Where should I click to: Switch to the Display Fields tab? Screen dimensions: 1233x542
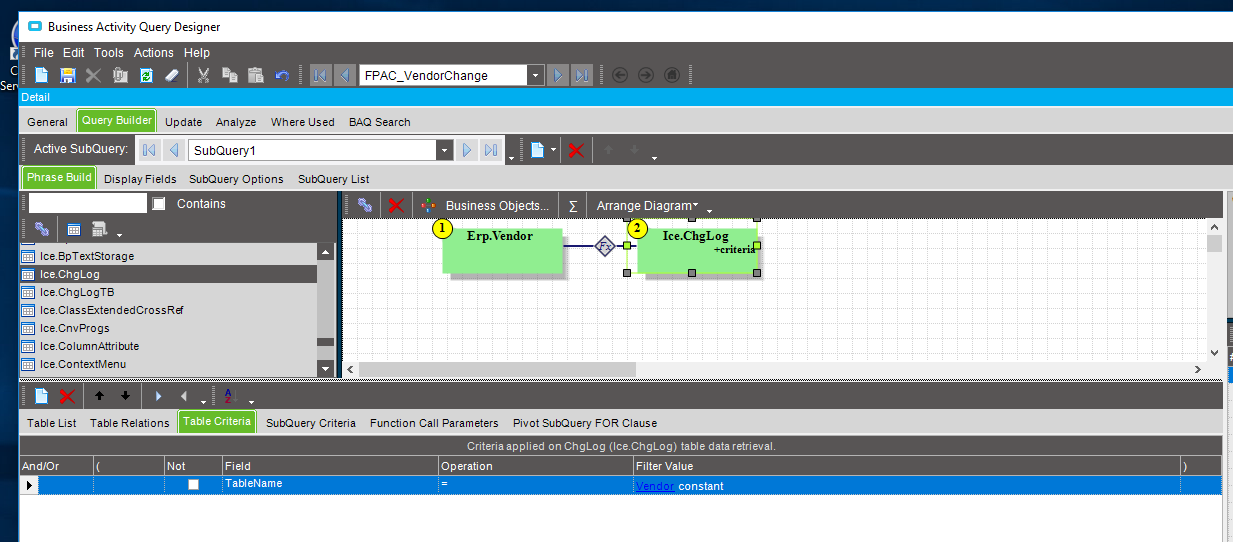[140, 179]
